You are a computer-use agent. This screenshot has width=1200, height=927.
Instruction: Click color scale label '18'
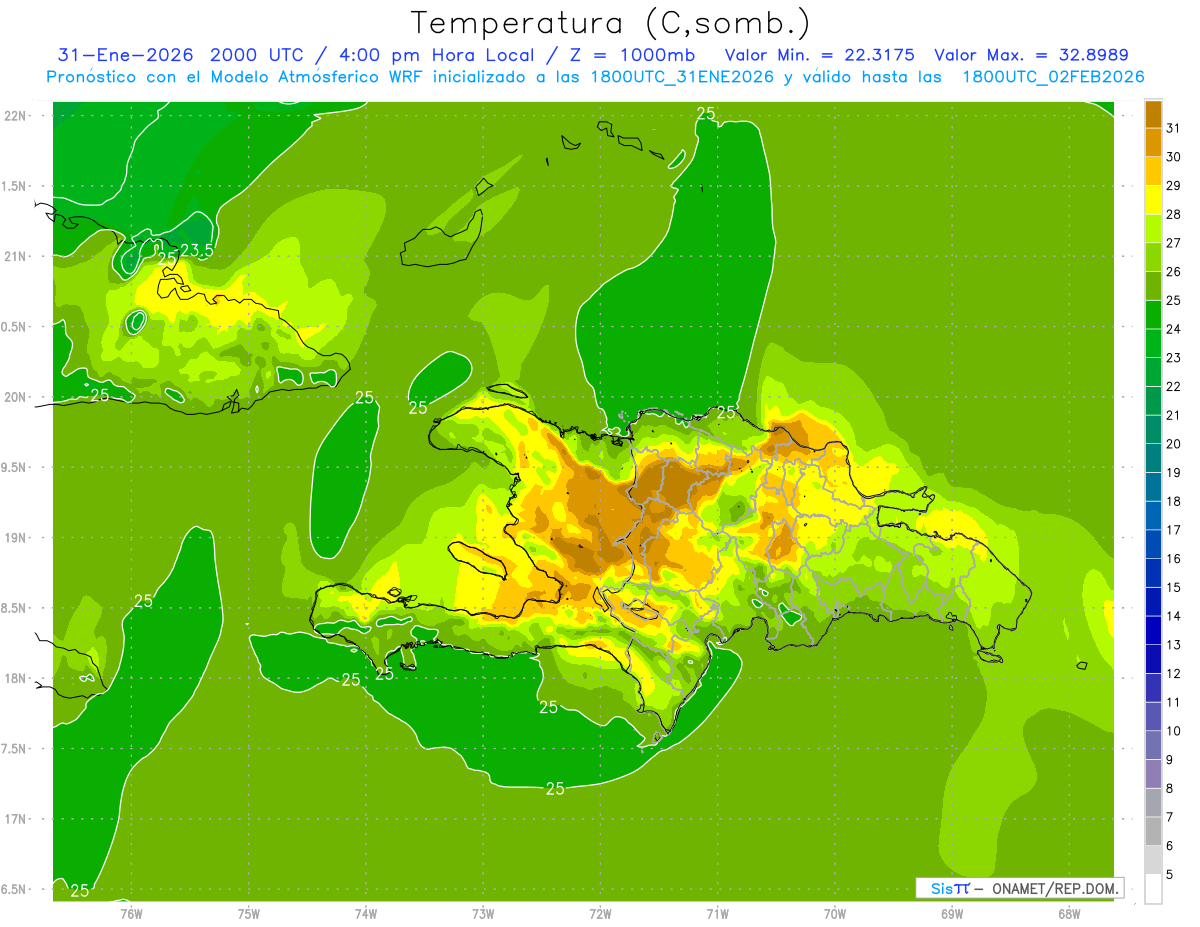[x=1174, y=501]
